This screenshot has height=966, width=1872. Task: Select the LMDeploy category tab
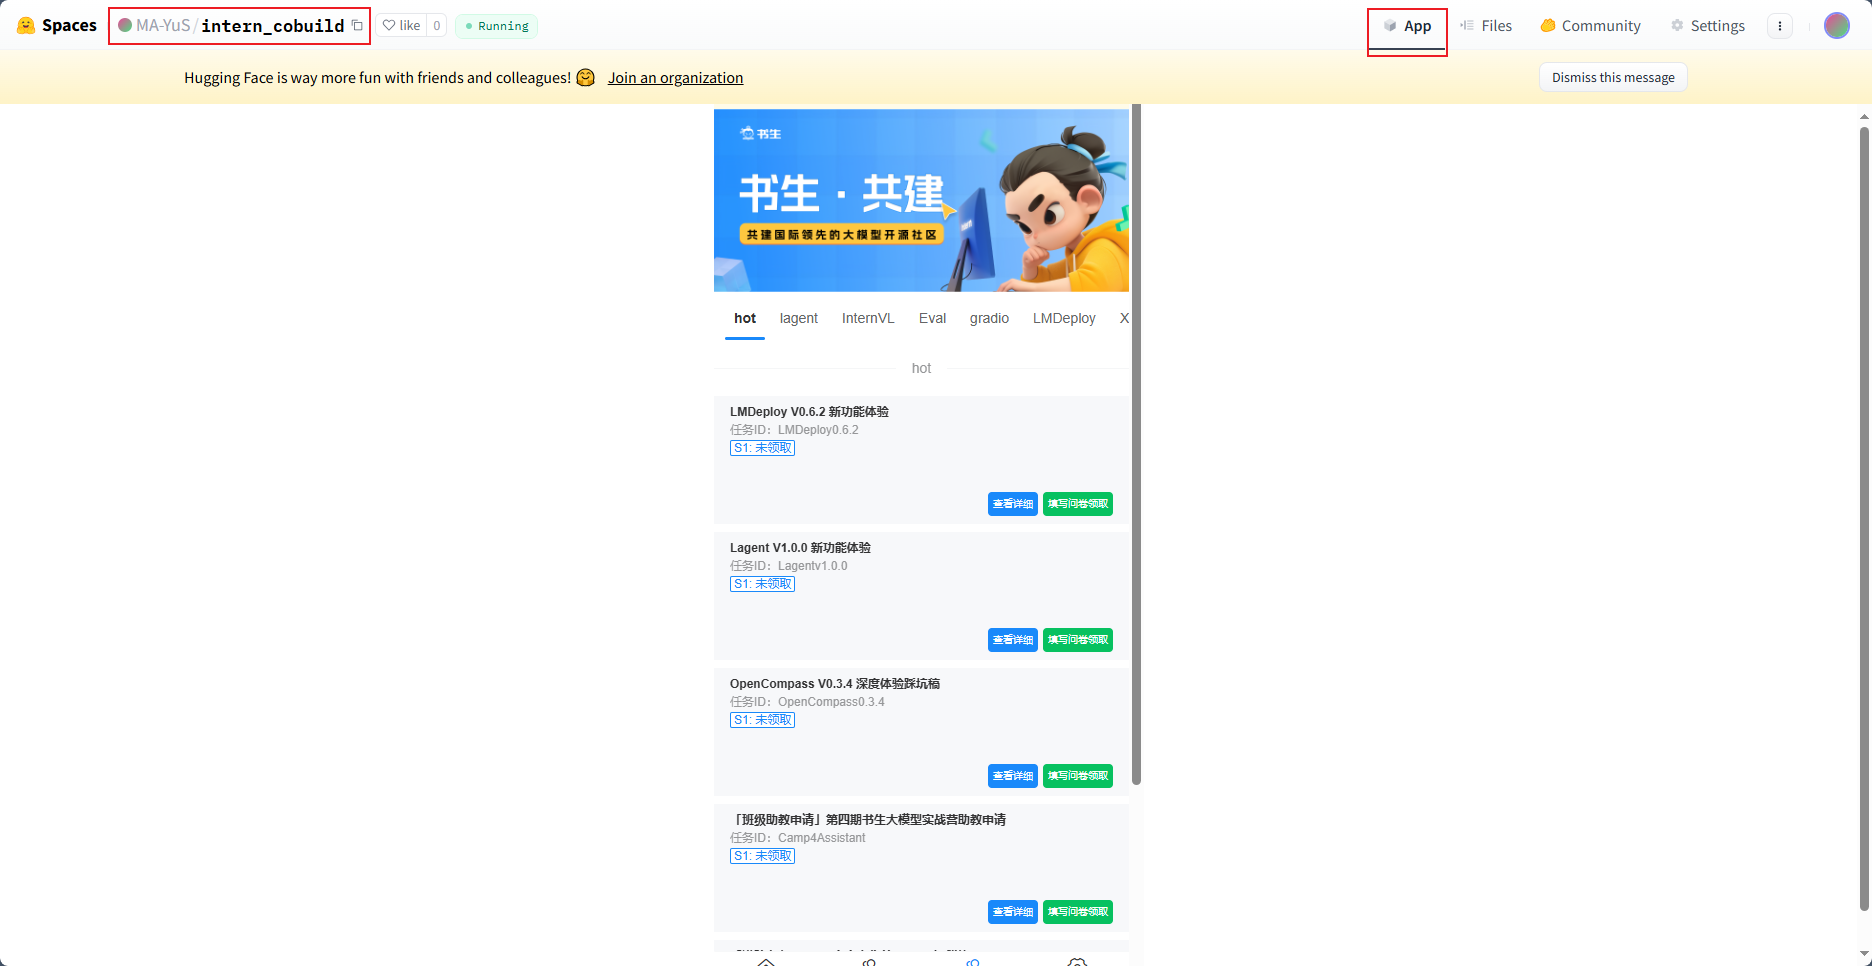(1064, 318)
